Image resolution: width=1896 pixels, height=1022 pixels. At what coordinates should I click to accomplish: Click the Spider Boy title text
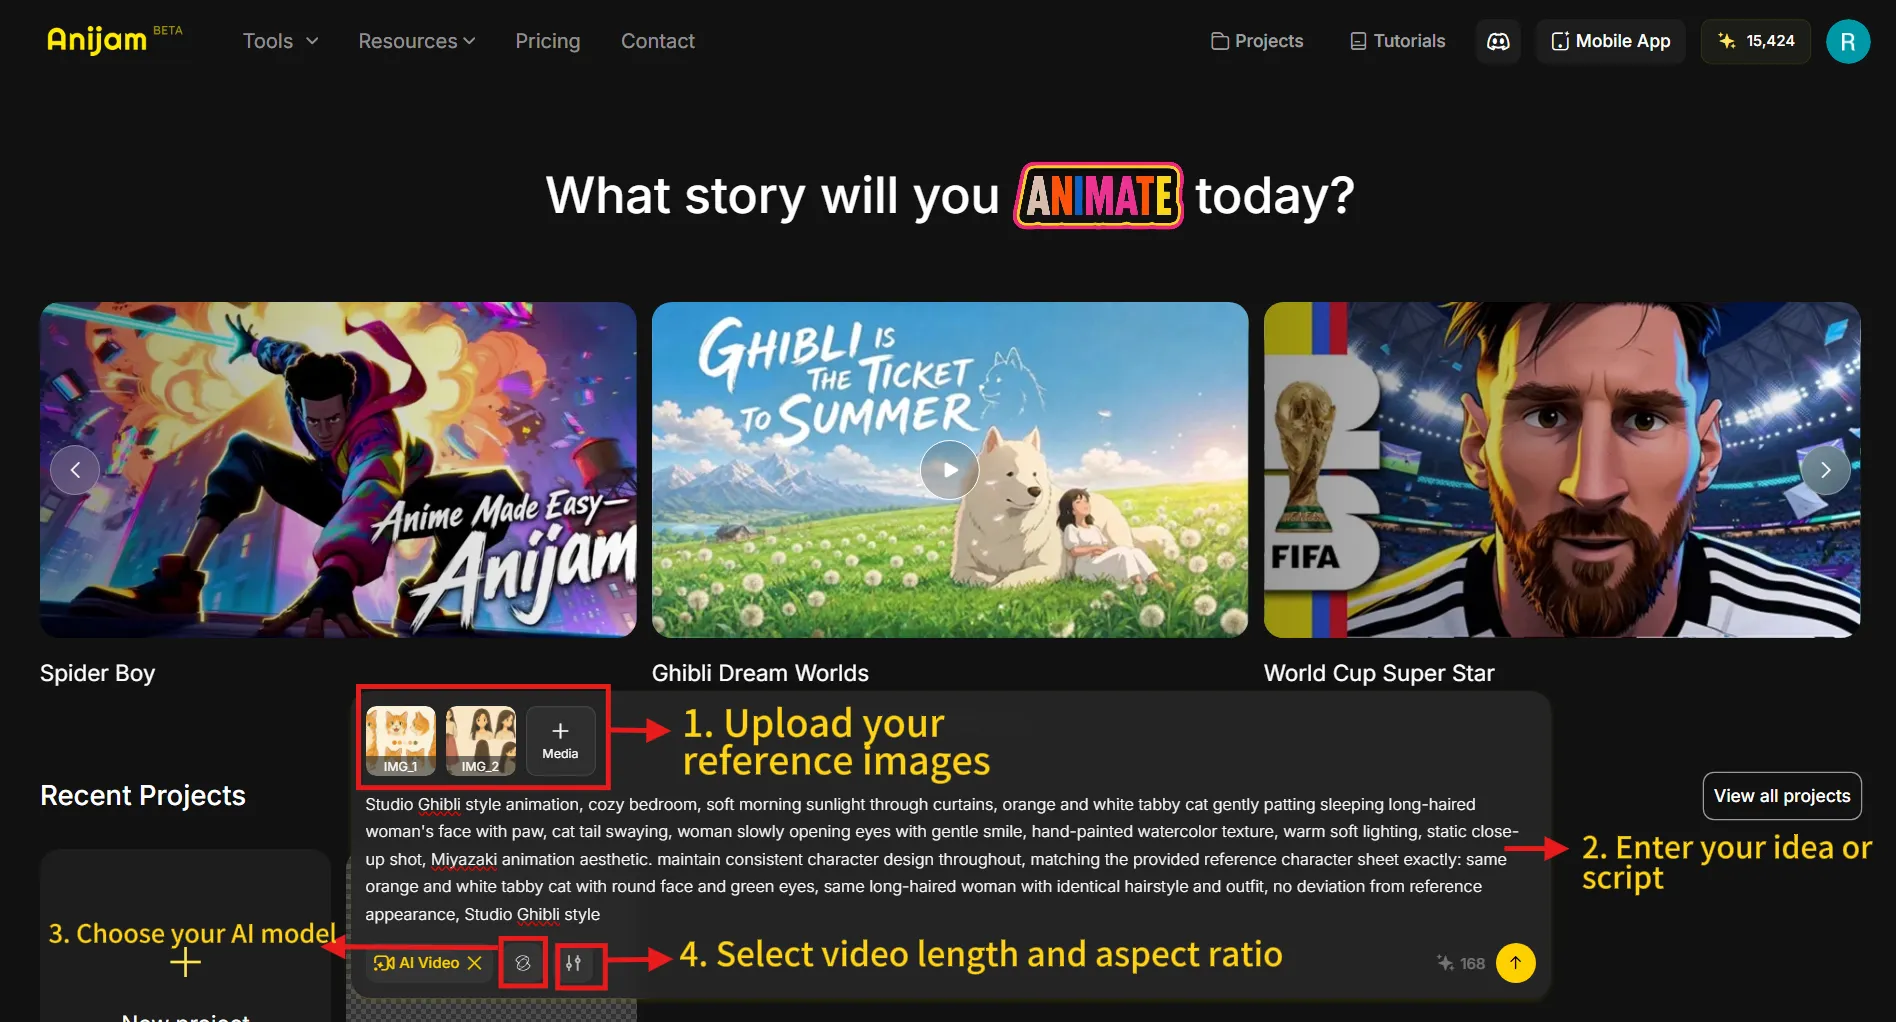(x=98, y=673)
